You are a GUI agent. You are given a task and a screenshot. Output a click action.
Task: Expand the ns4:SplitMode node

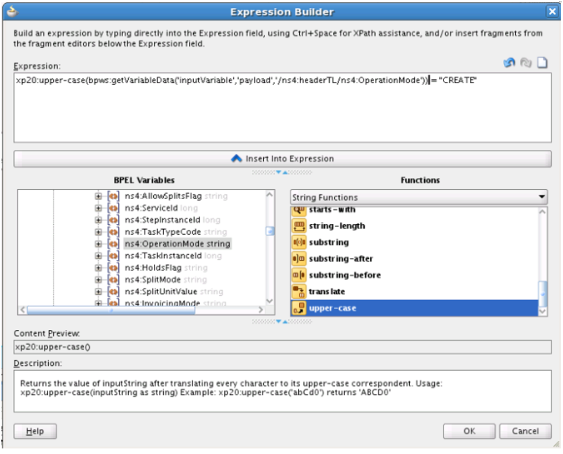coord(98,280)
